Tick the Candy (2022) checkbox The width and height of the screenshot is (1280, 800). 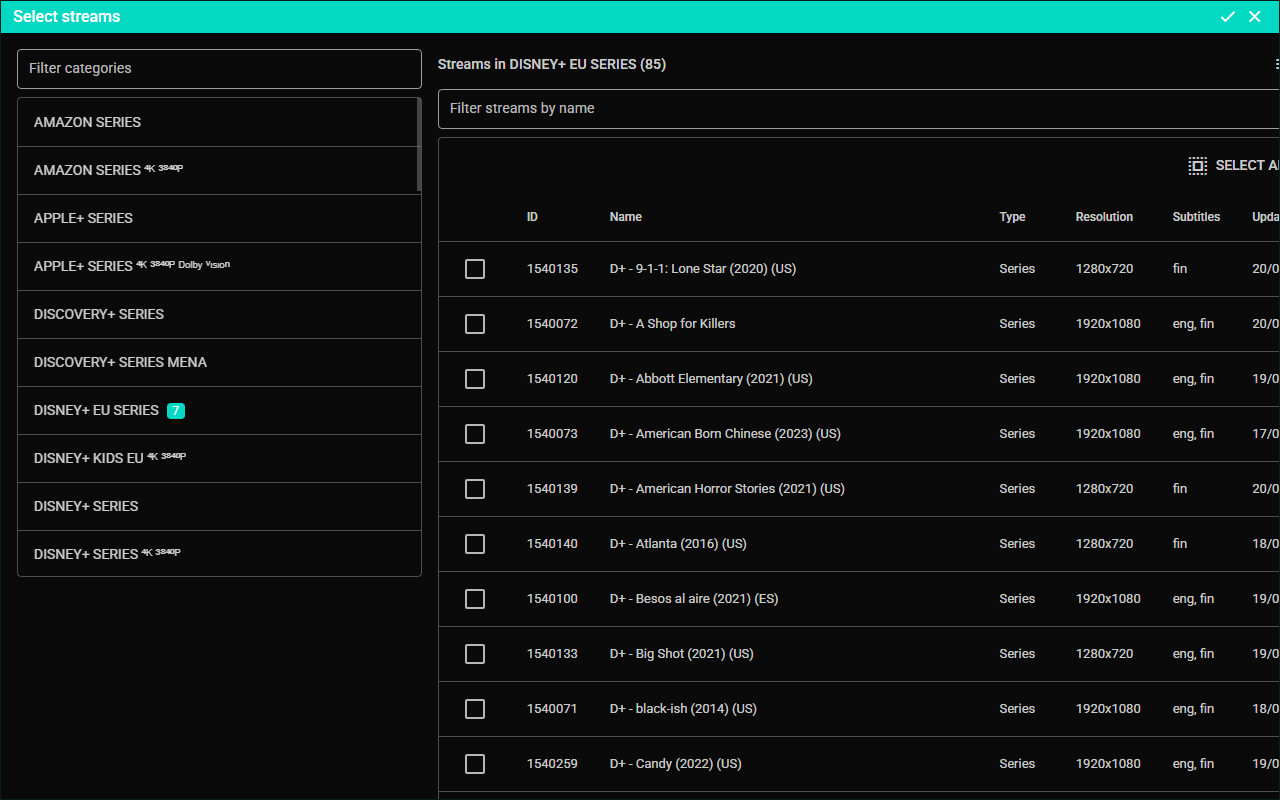tap(475, 764)
